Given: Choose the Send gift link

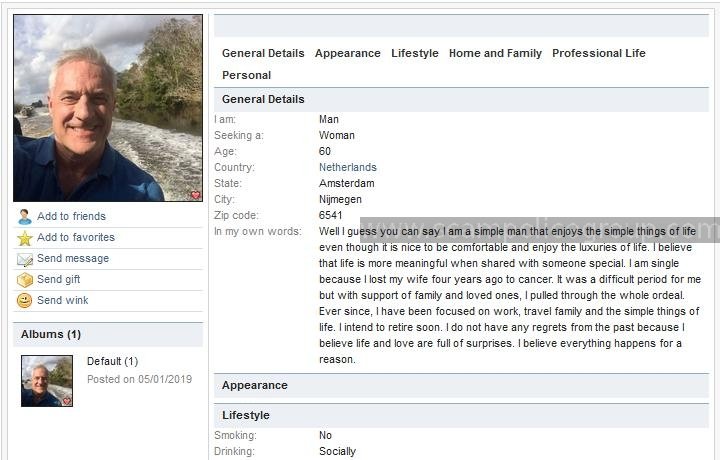Looking at the screenshot, I should pyautogui.click(x=59, y=279).
